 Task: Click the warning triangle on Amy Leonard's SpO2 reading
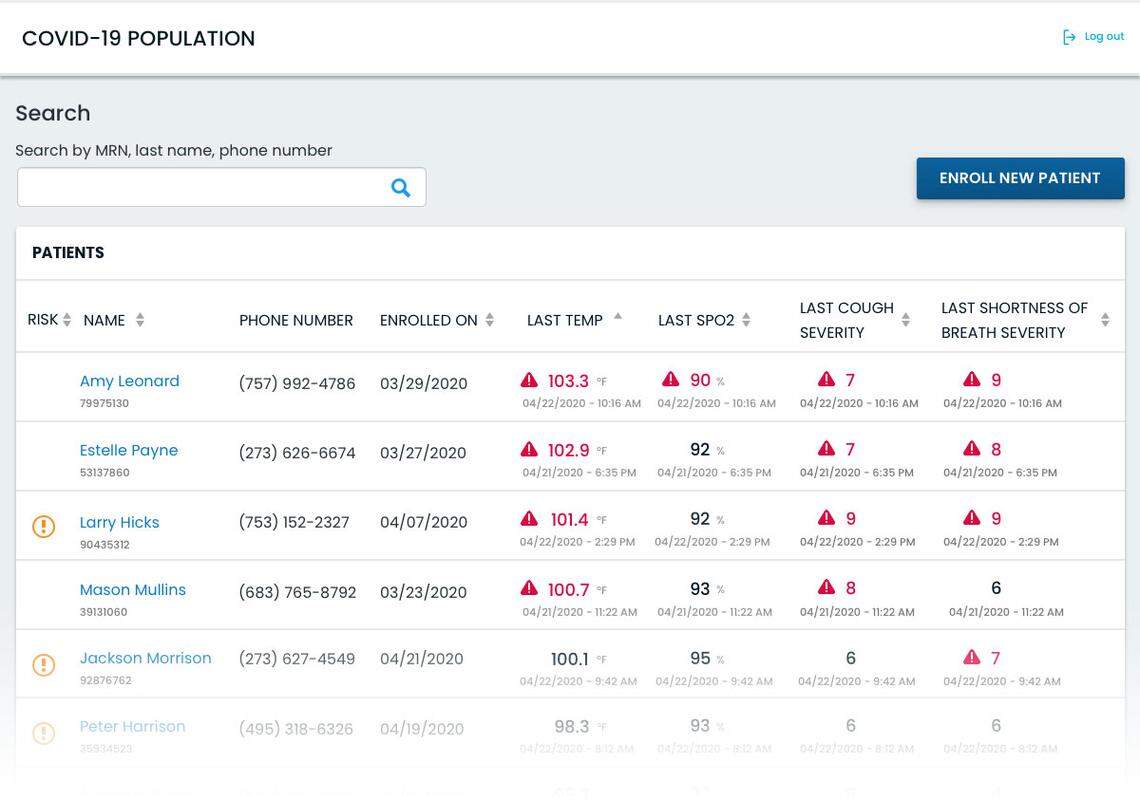[x=669, y=378]
